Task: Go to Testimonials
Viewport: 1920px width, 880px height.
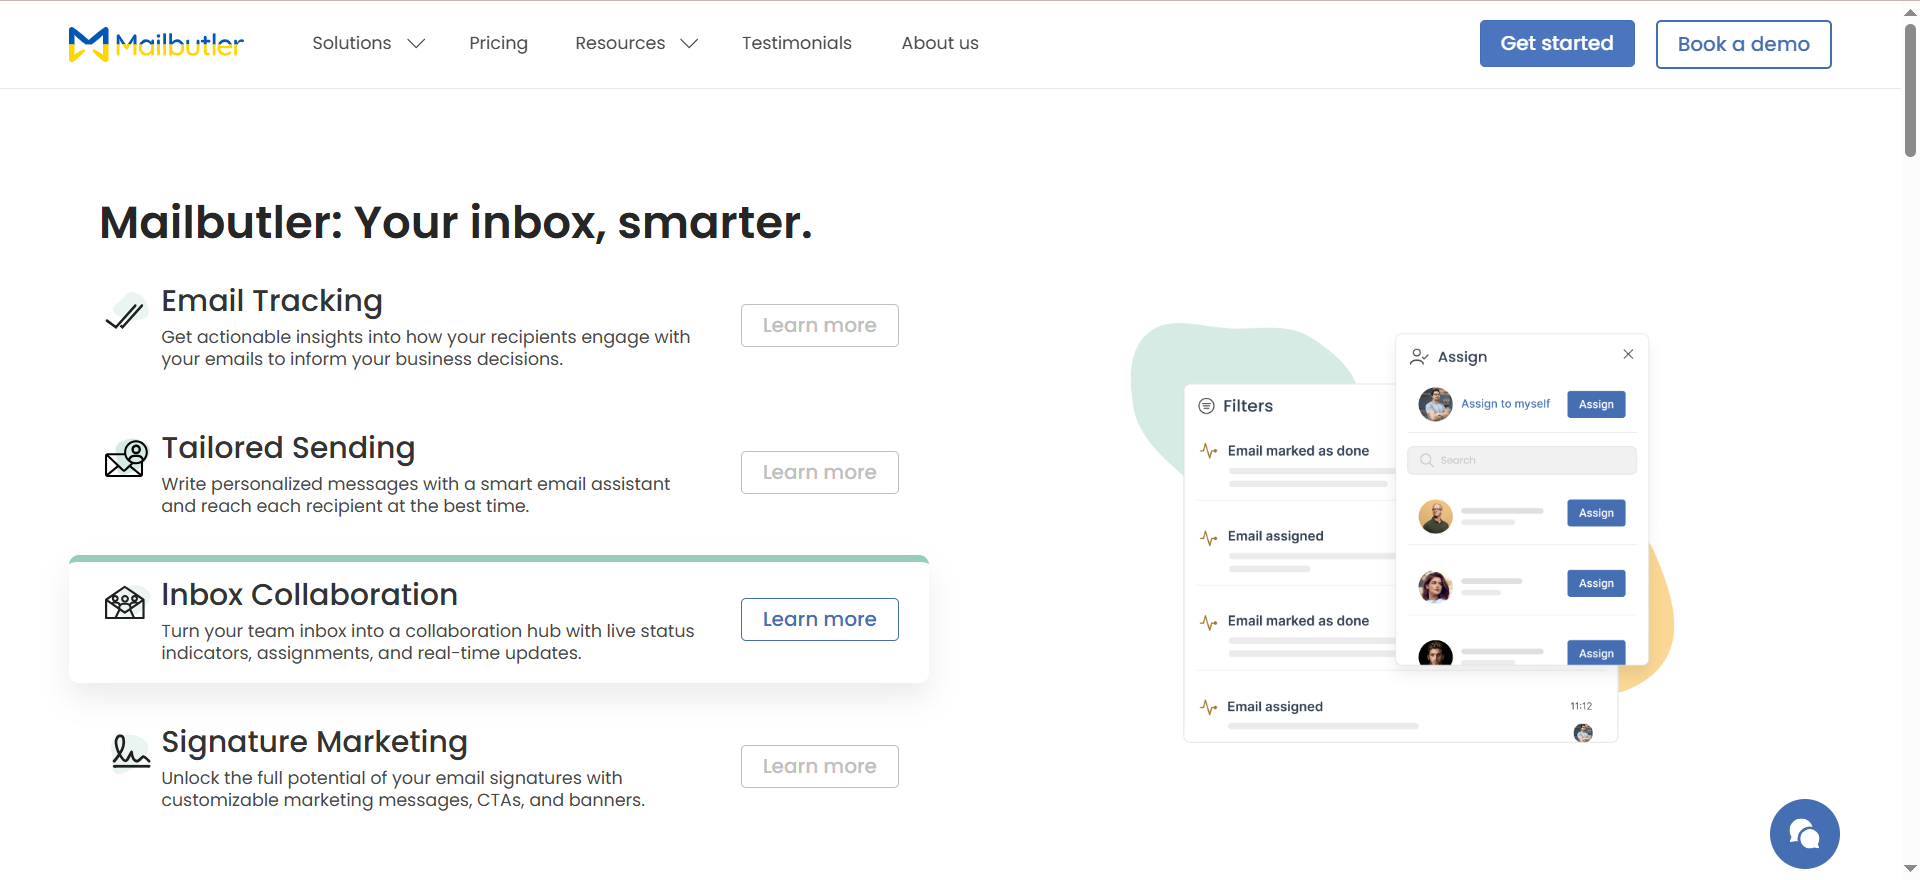Action: click(797, 43)
